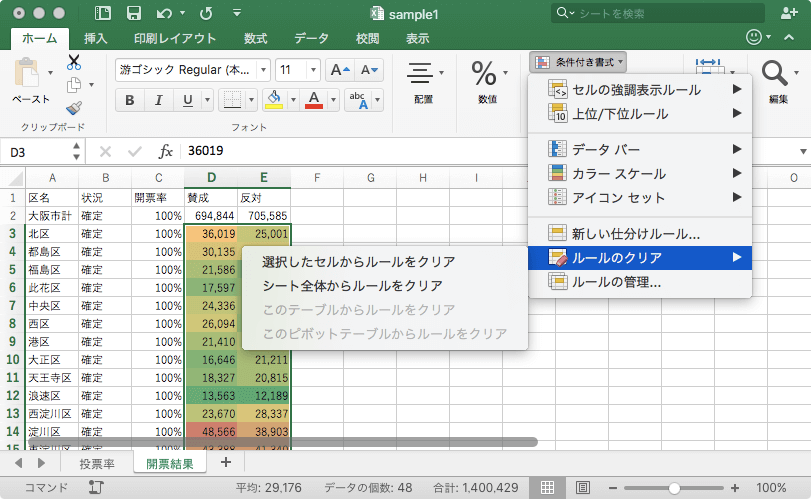Image resolution: width=811 pixels, height=499 pixels.
Task: Open the 条件付き書式 dropdown button
Action: coord(578,62)
